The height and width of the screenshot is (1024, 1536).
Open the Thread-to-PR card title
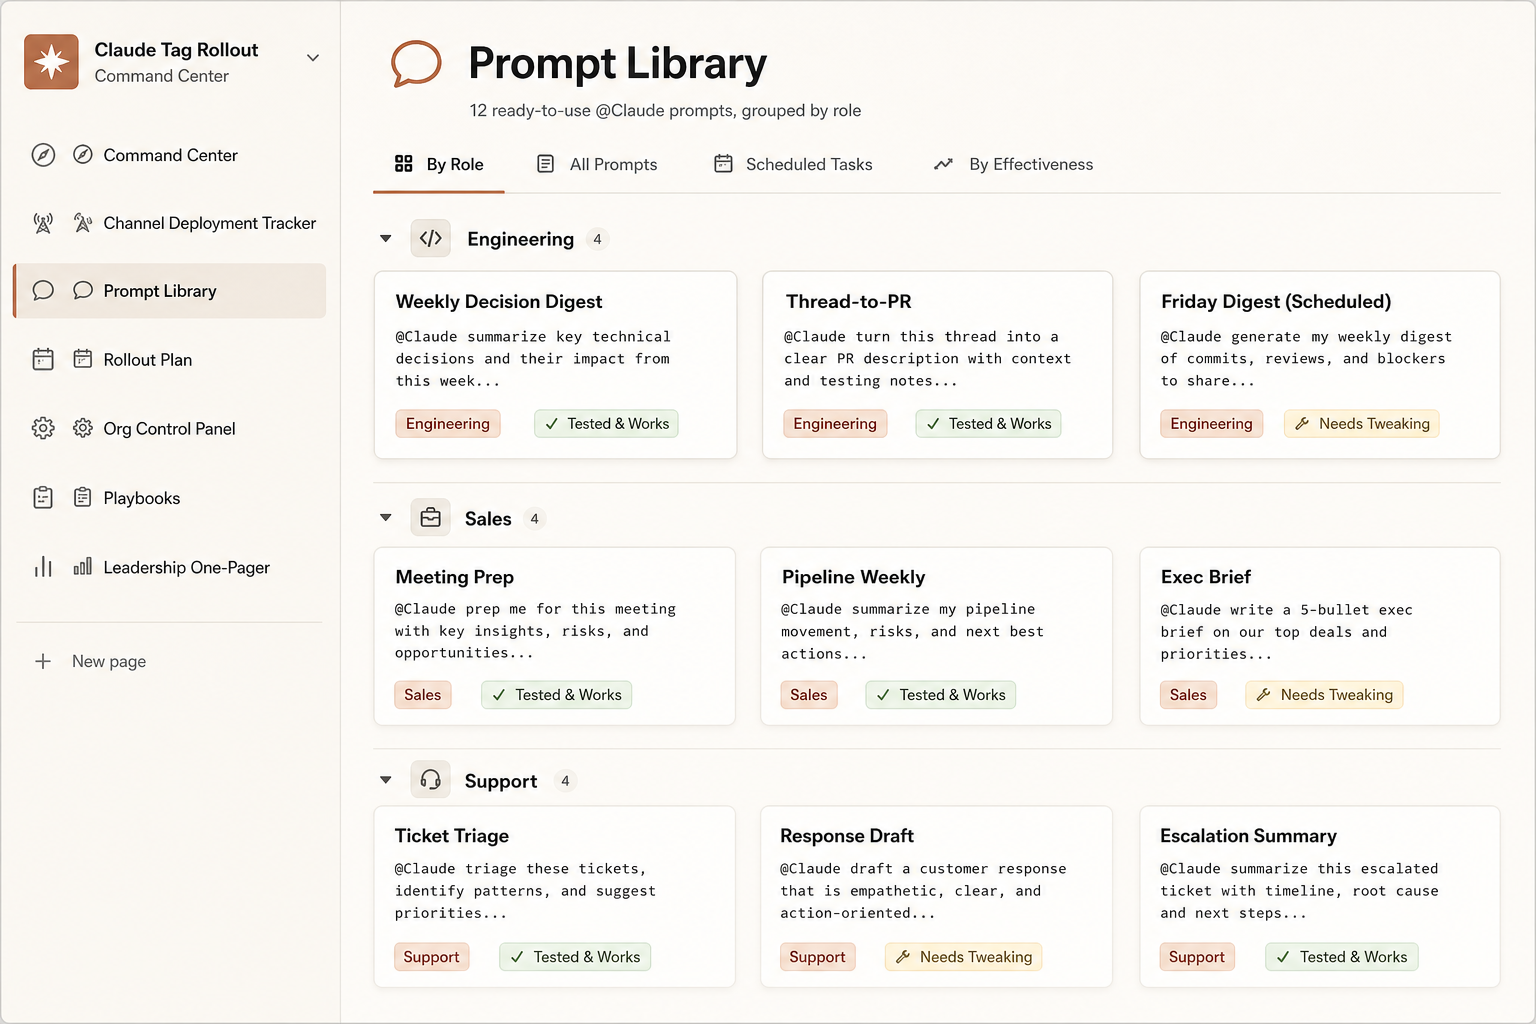click(x=848, y=301)
